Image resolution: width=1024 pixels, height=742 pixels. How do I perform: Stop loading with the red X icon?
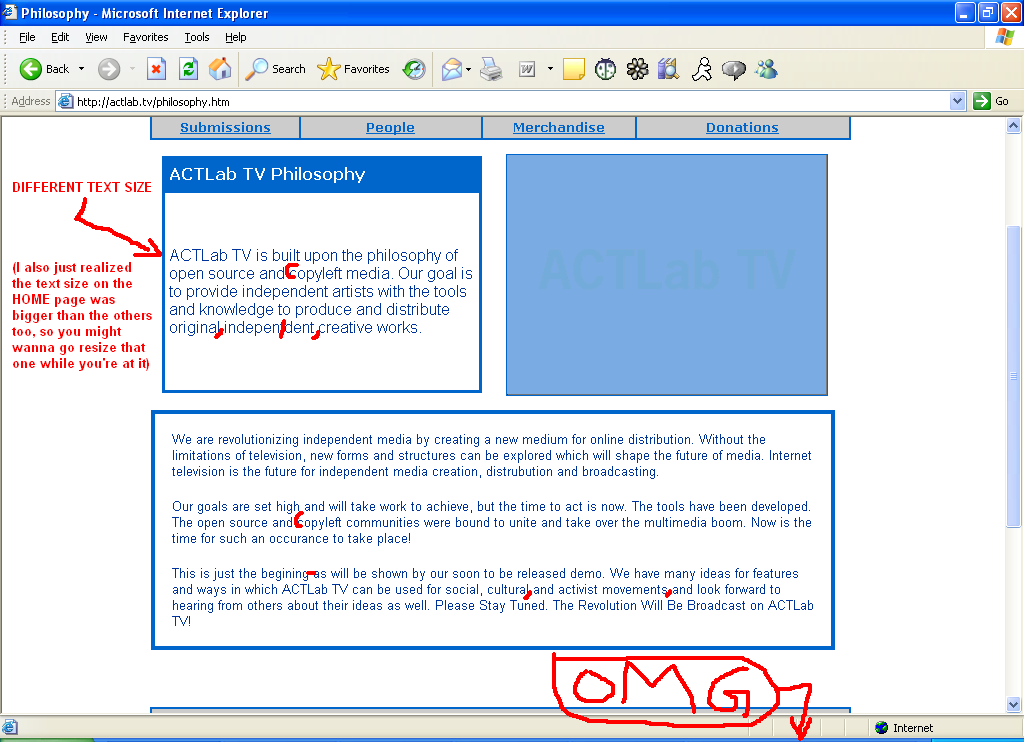tap(156, 69)
